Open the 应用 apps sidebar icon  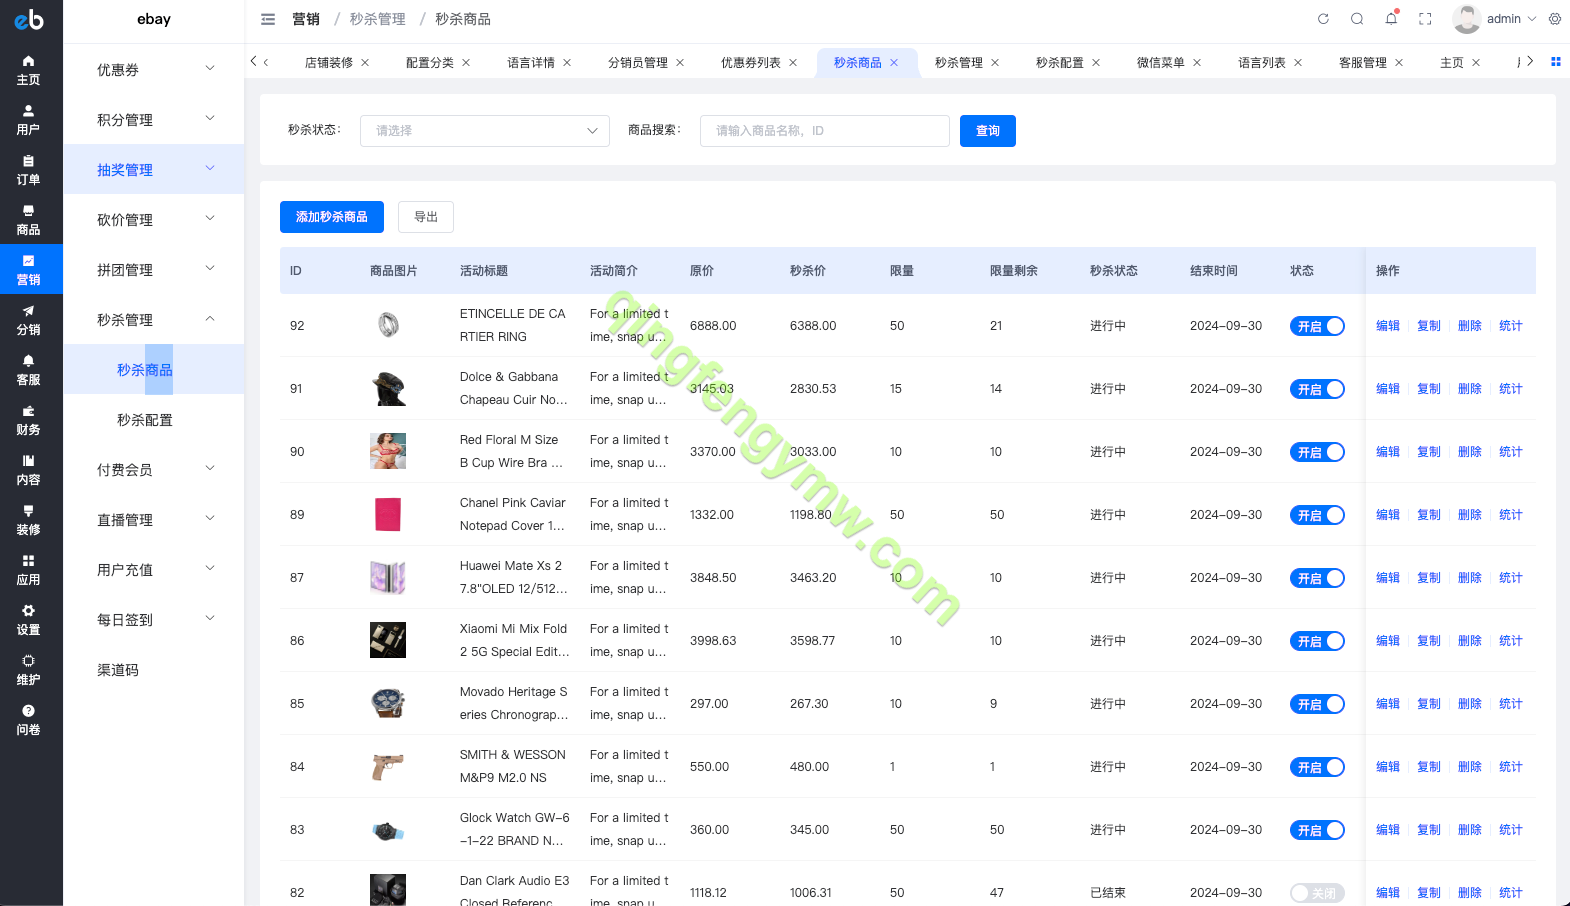[29, 570]
